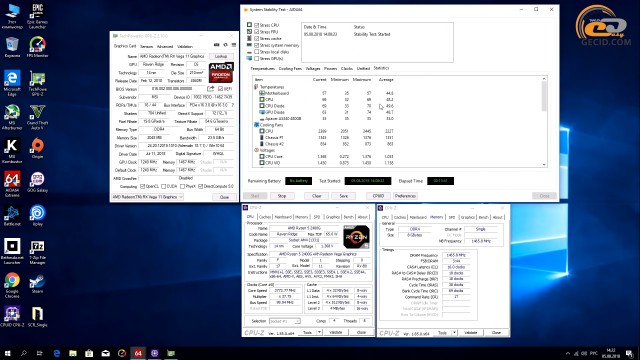Click the Stop button in AIDA64
Image resolution: width=640 pixels, height=360 pixels.
pos(282,196)
